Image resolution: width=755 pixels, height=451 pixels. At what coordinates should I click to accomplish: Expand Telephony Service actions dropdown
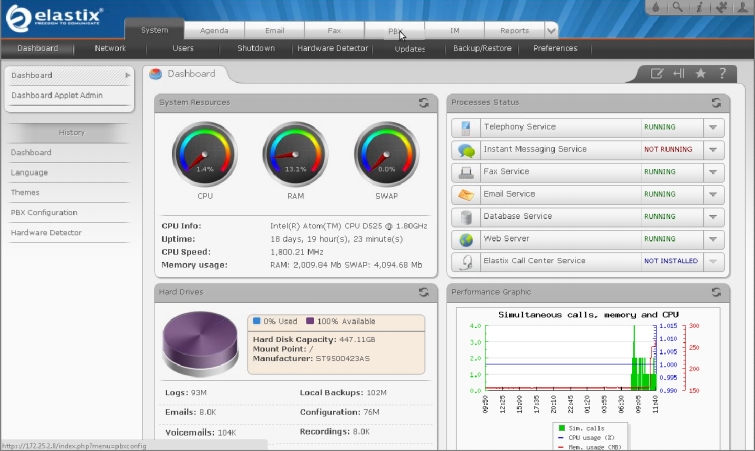click(x=713, y=128)
